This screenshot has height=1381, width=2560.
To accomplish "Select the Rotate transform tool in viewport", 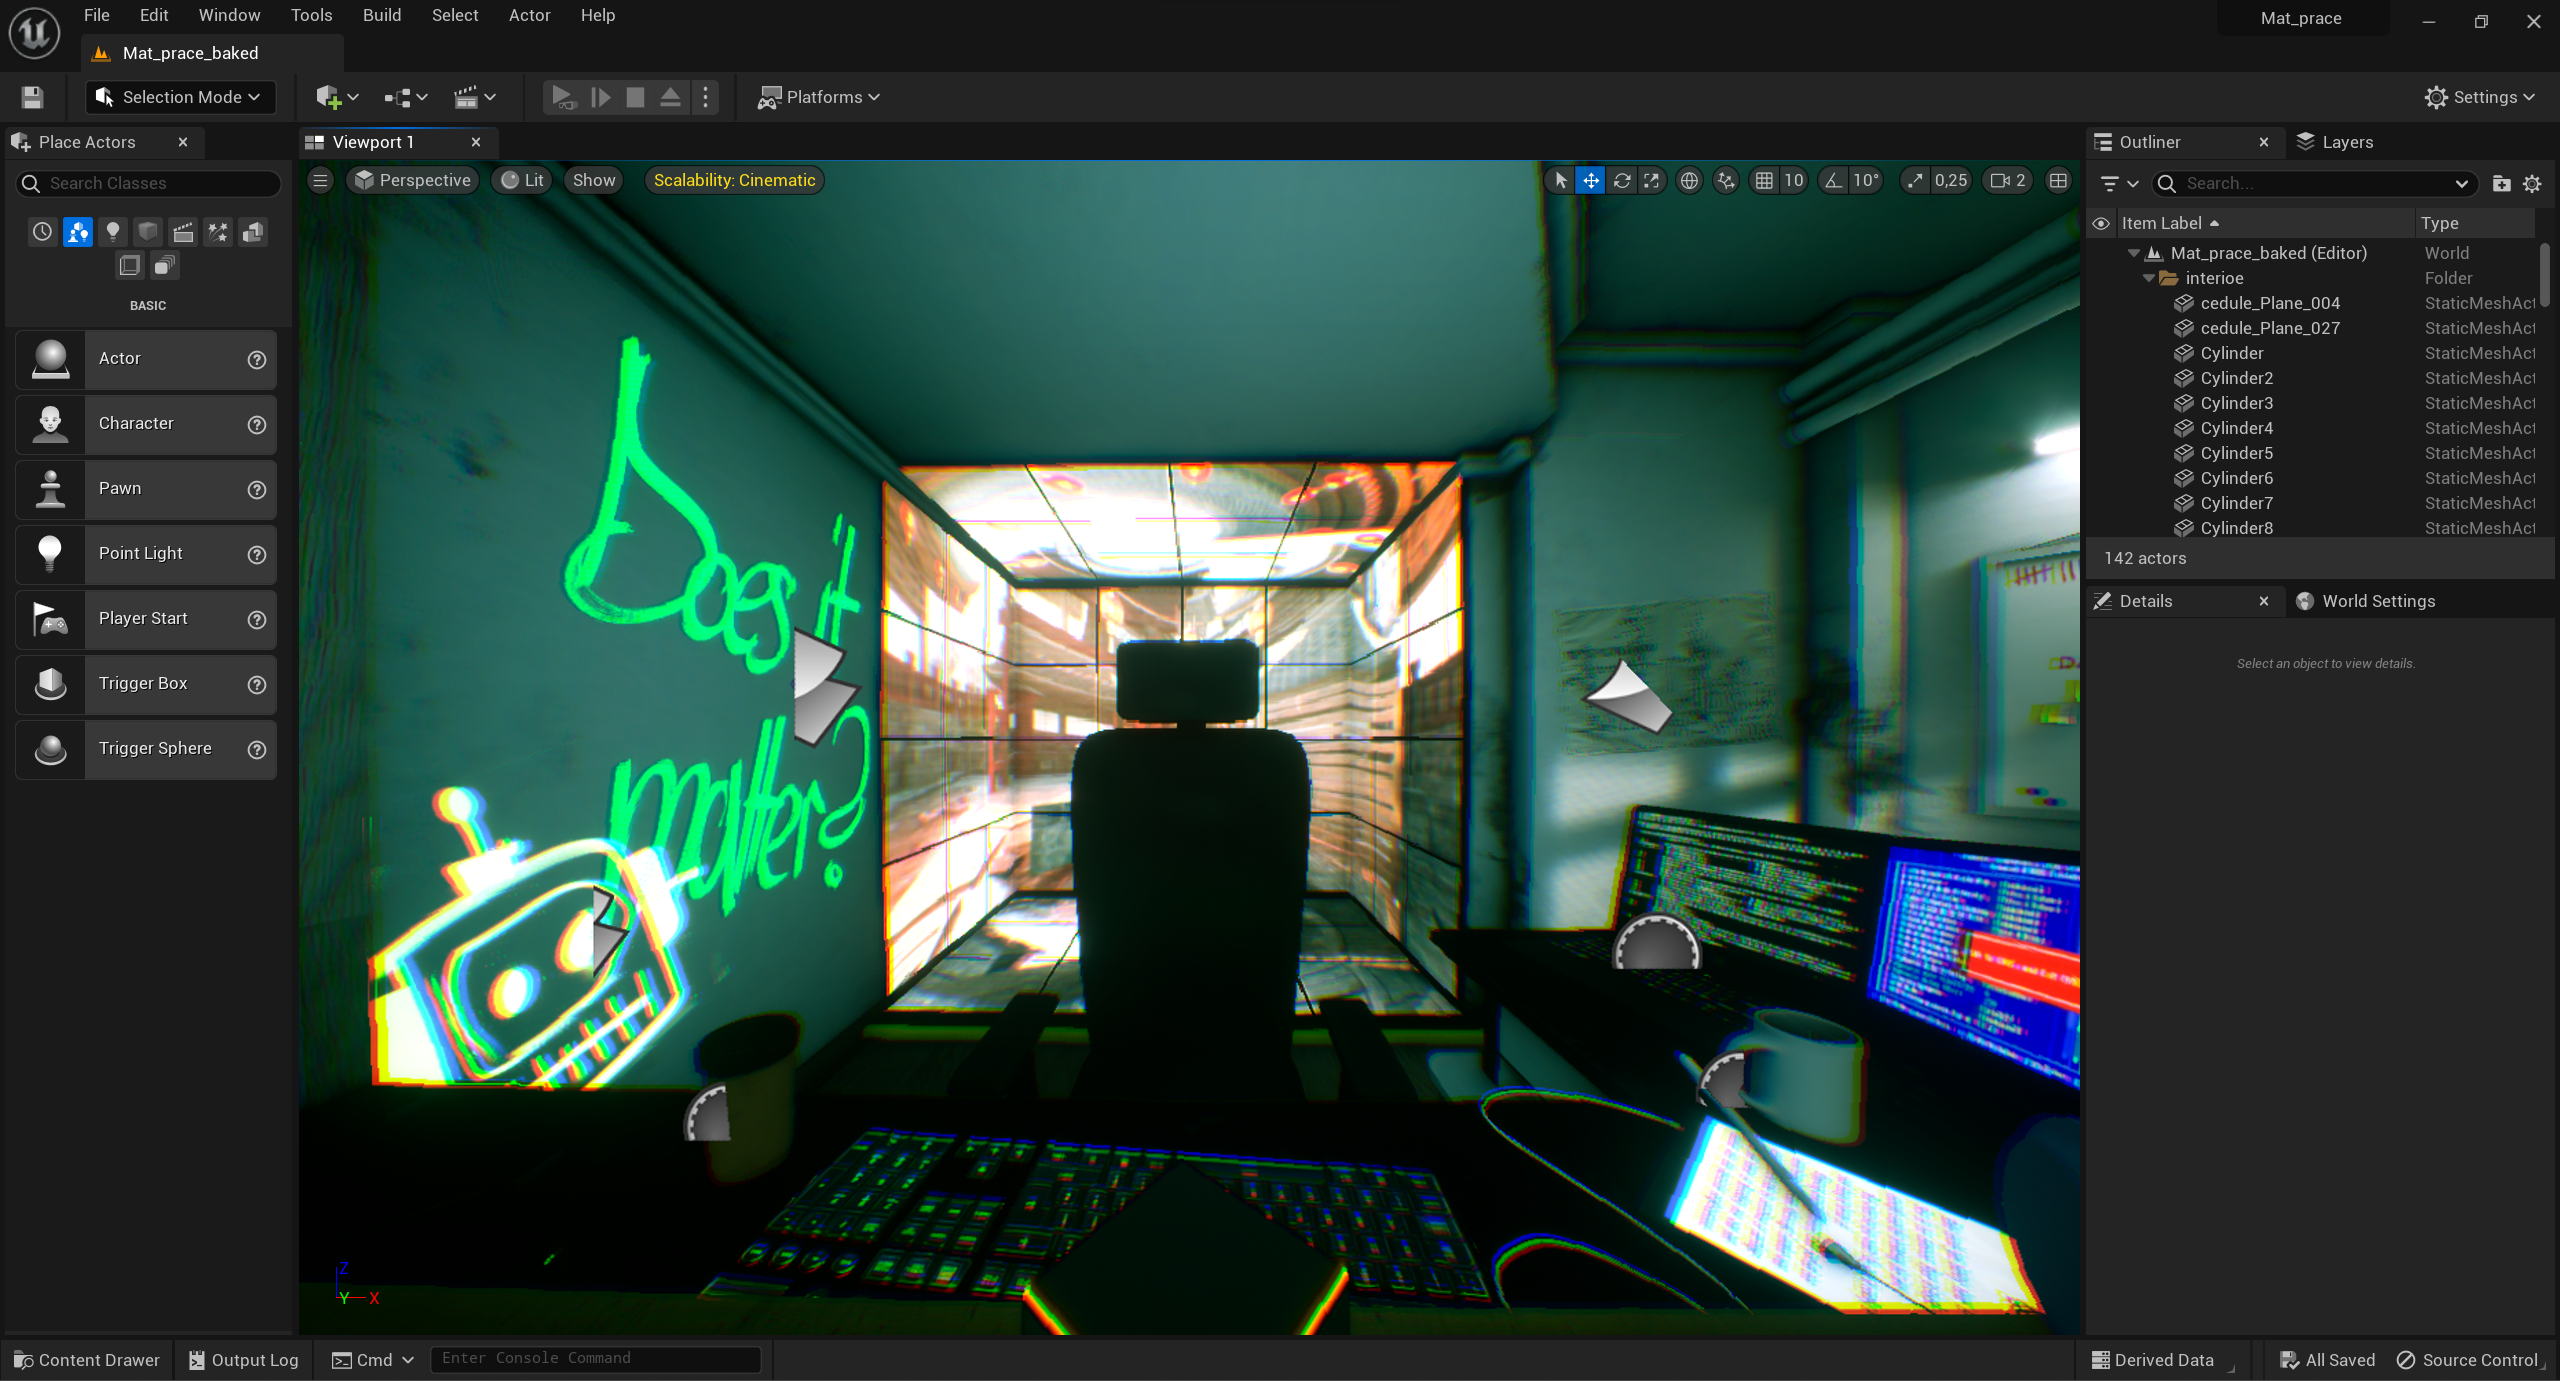I will [1622, 180].
